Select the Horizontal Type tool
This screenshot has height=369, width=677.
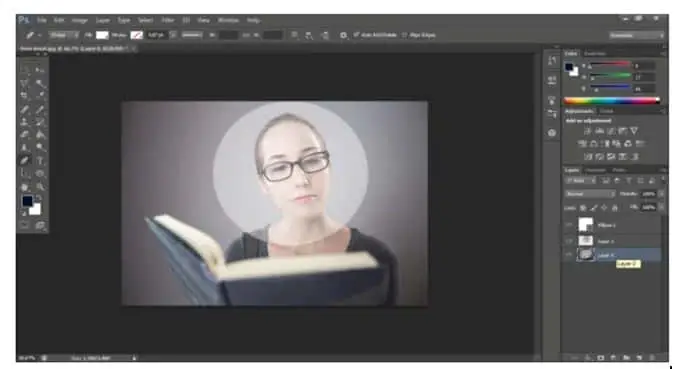40,161
